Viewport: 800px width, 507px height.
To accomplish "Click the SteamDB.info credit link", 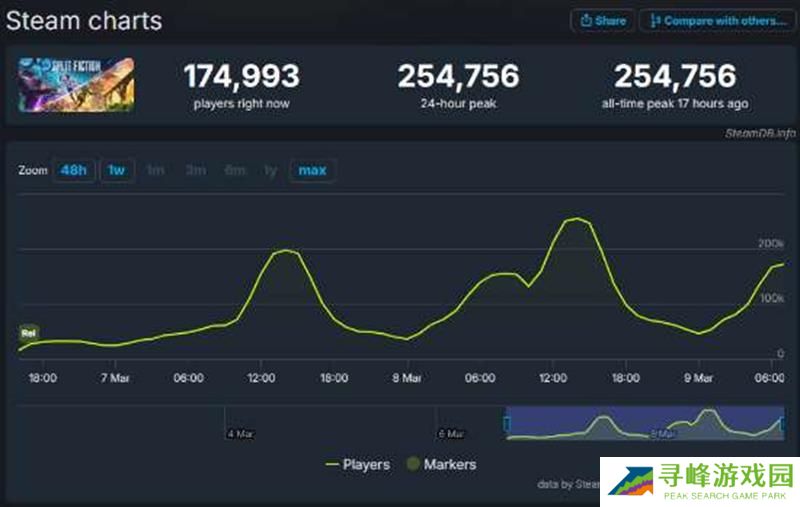I will [759, 134].
